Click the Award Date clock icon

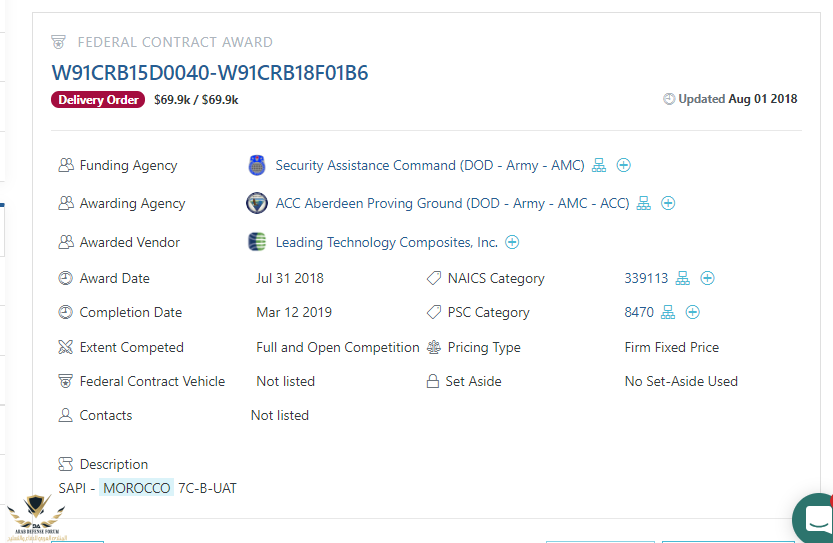tap(65, 278)
